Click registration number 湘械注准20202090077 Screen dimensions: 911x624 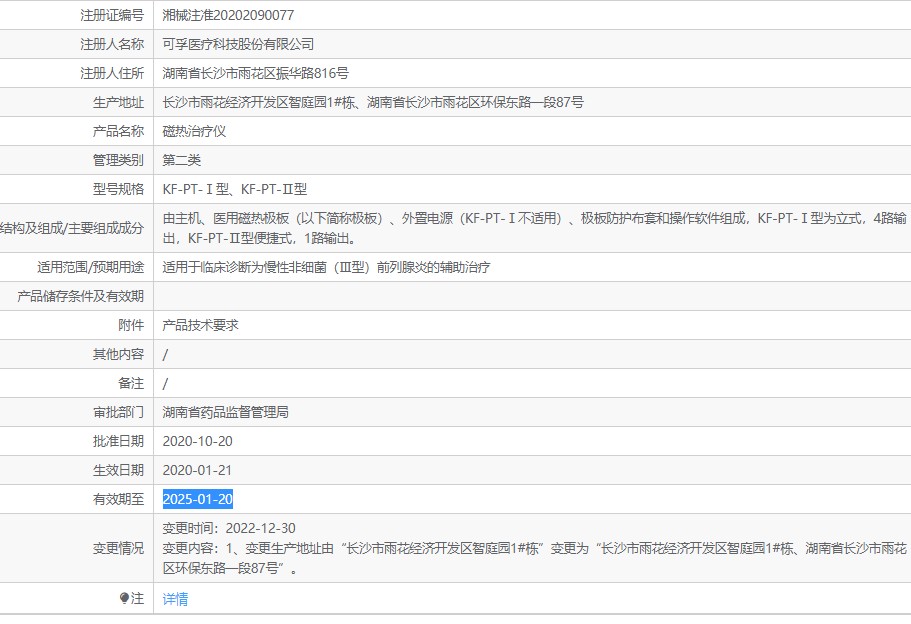pos(228,15)
